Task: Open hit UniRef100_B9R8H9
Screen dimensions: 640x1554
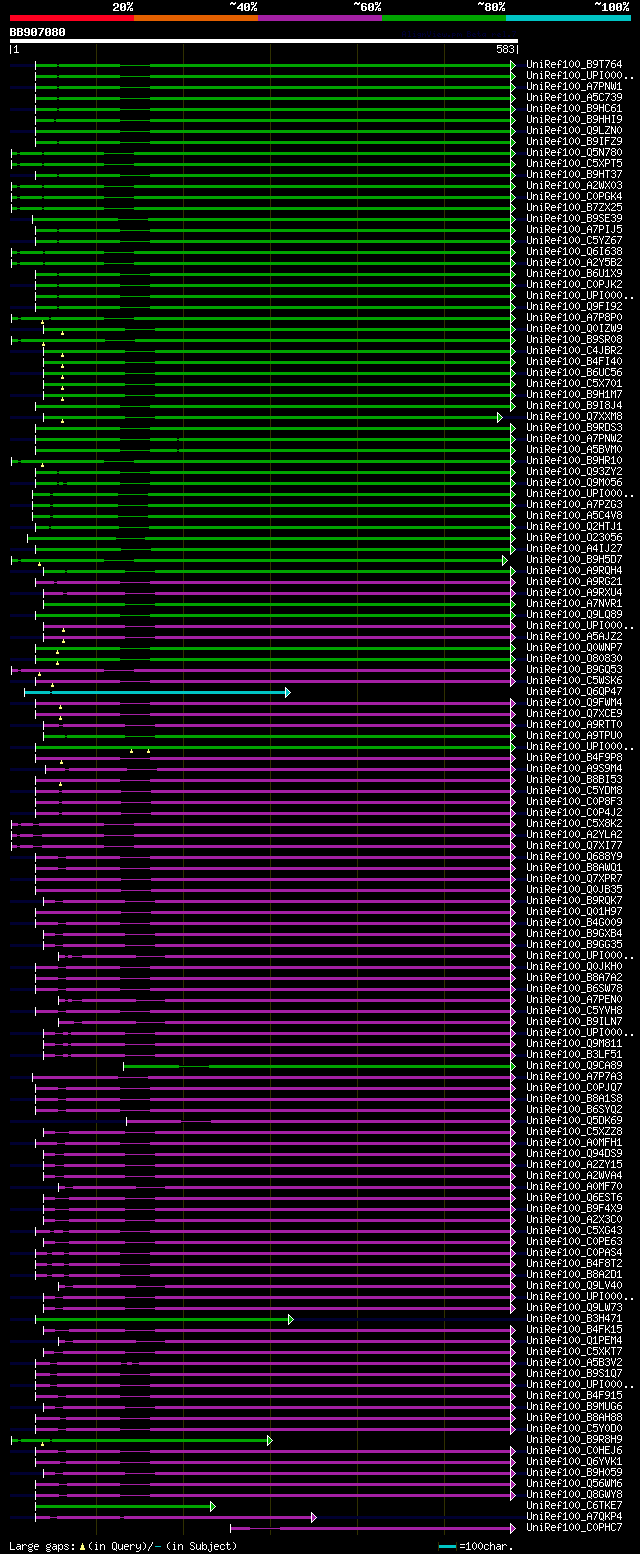Action: tap(574, 1440)
